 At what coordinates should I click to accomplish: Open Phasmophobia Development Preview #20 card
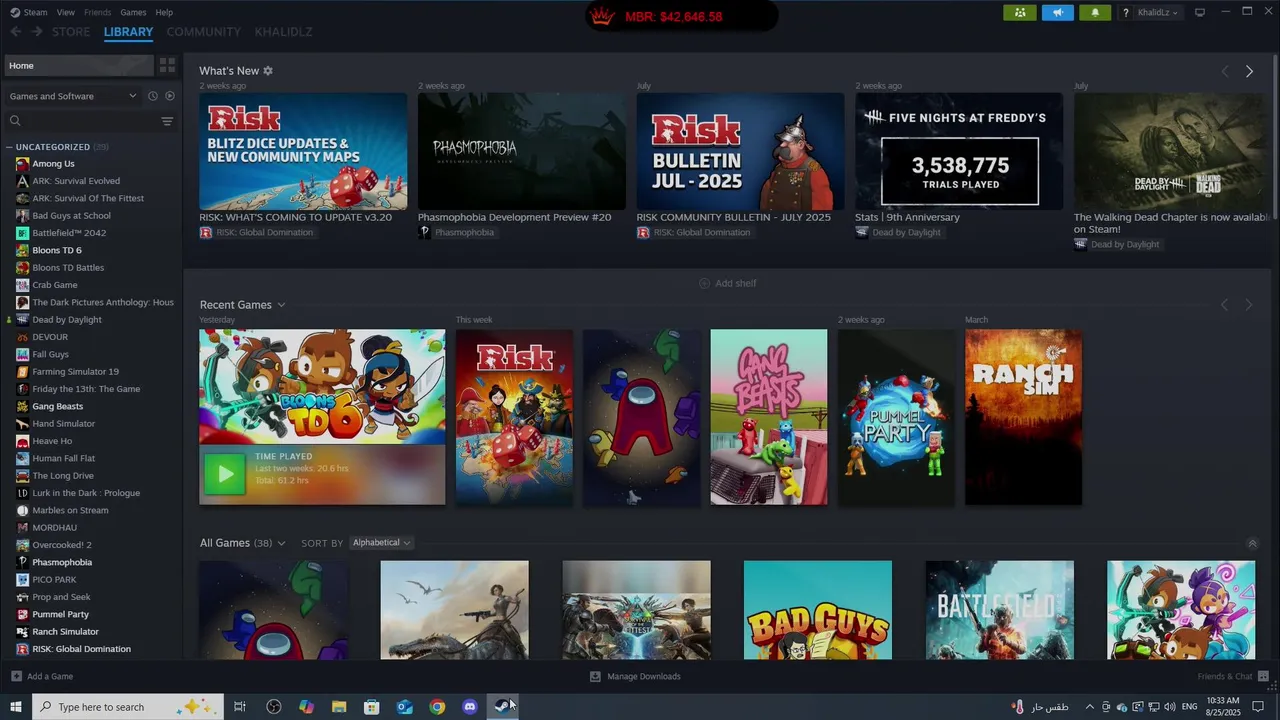[522, 151]
